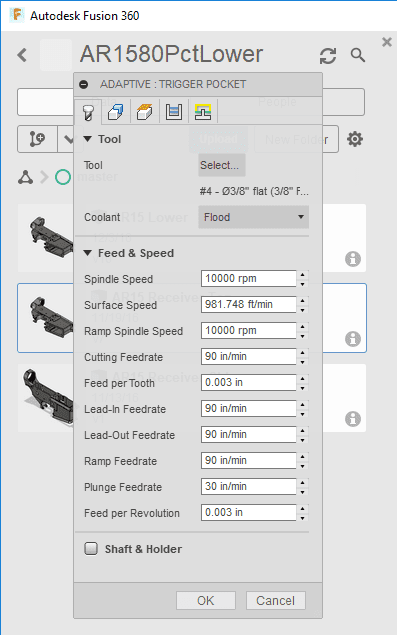
Task: Show info for third AR15 Receiver file
Action: click(x=353, y=419)
